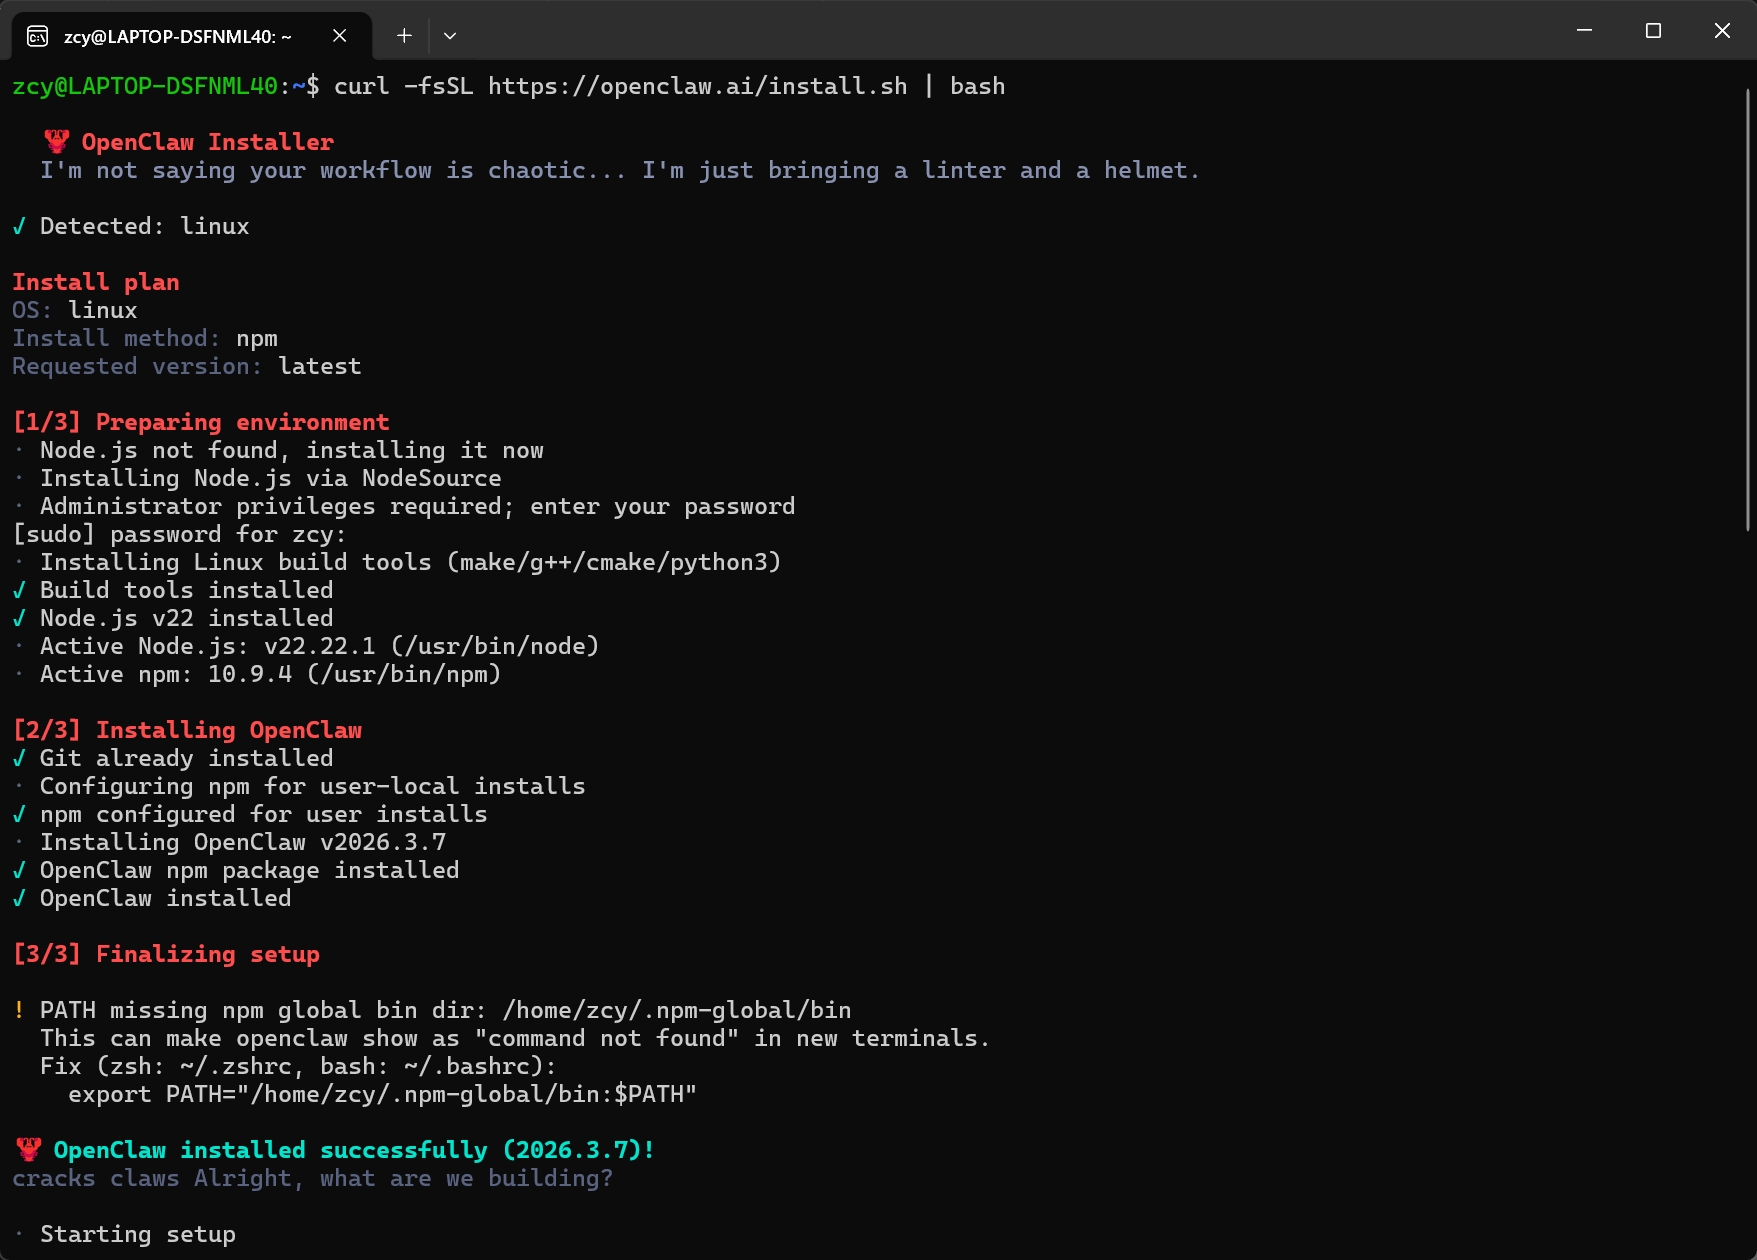Click '[1/3] Preparing environment' heading

click(201, 422)
